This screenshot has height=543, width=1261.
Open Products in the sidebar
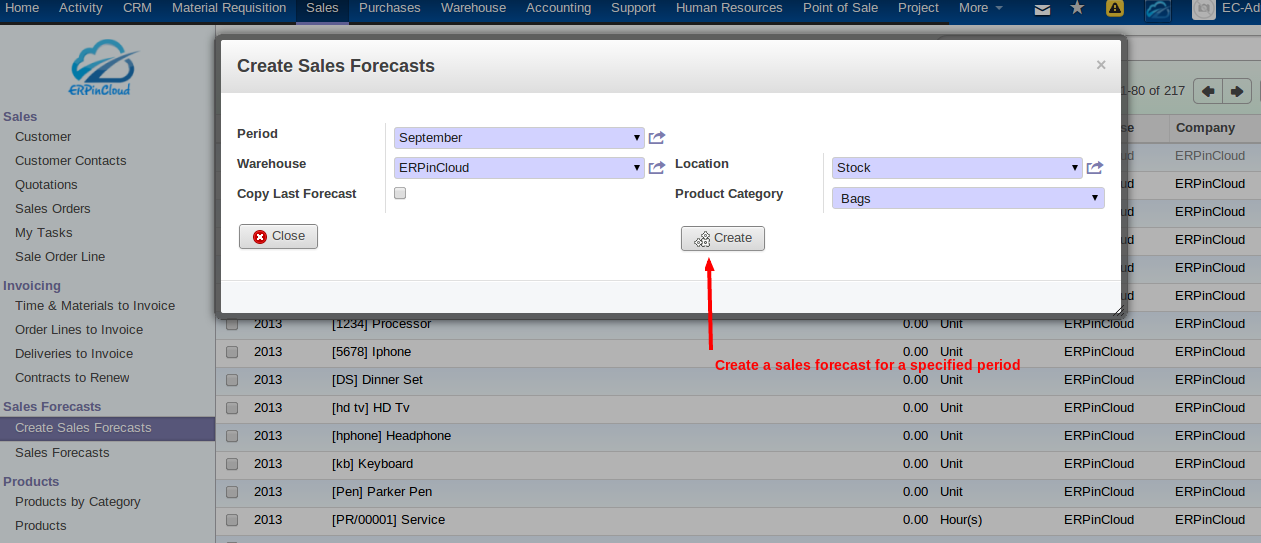click(x=41, y=526)
